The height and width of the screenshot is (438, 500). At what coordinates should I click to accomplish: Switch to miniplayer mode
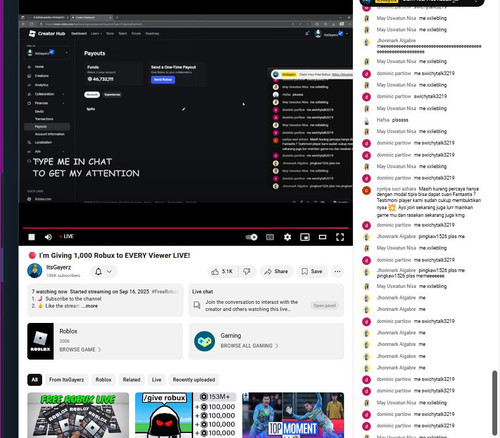(305, 237)
